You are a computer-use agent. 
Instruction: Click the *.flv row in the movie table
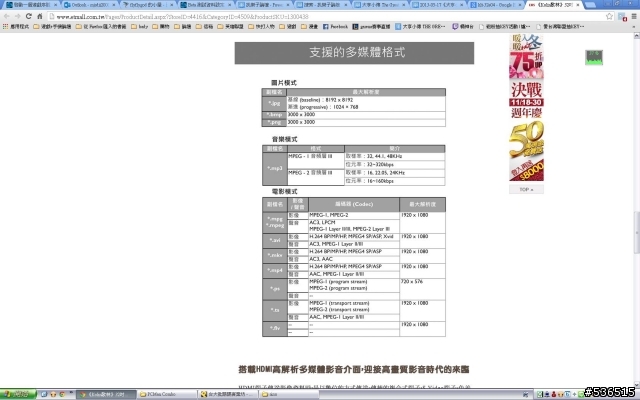pyautogui.click(x=353, y=329)
